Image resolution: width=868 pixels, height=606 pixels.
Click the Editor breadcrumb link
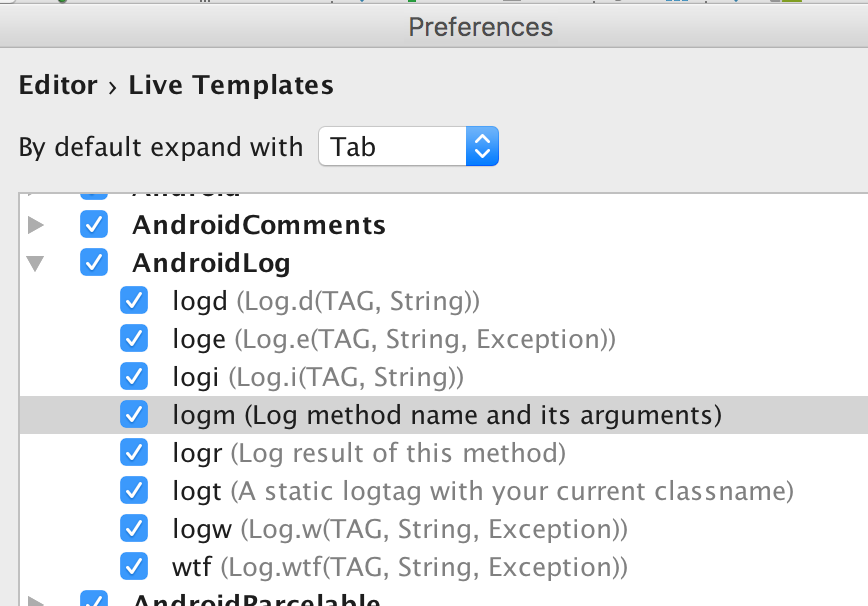click(57, 85)
